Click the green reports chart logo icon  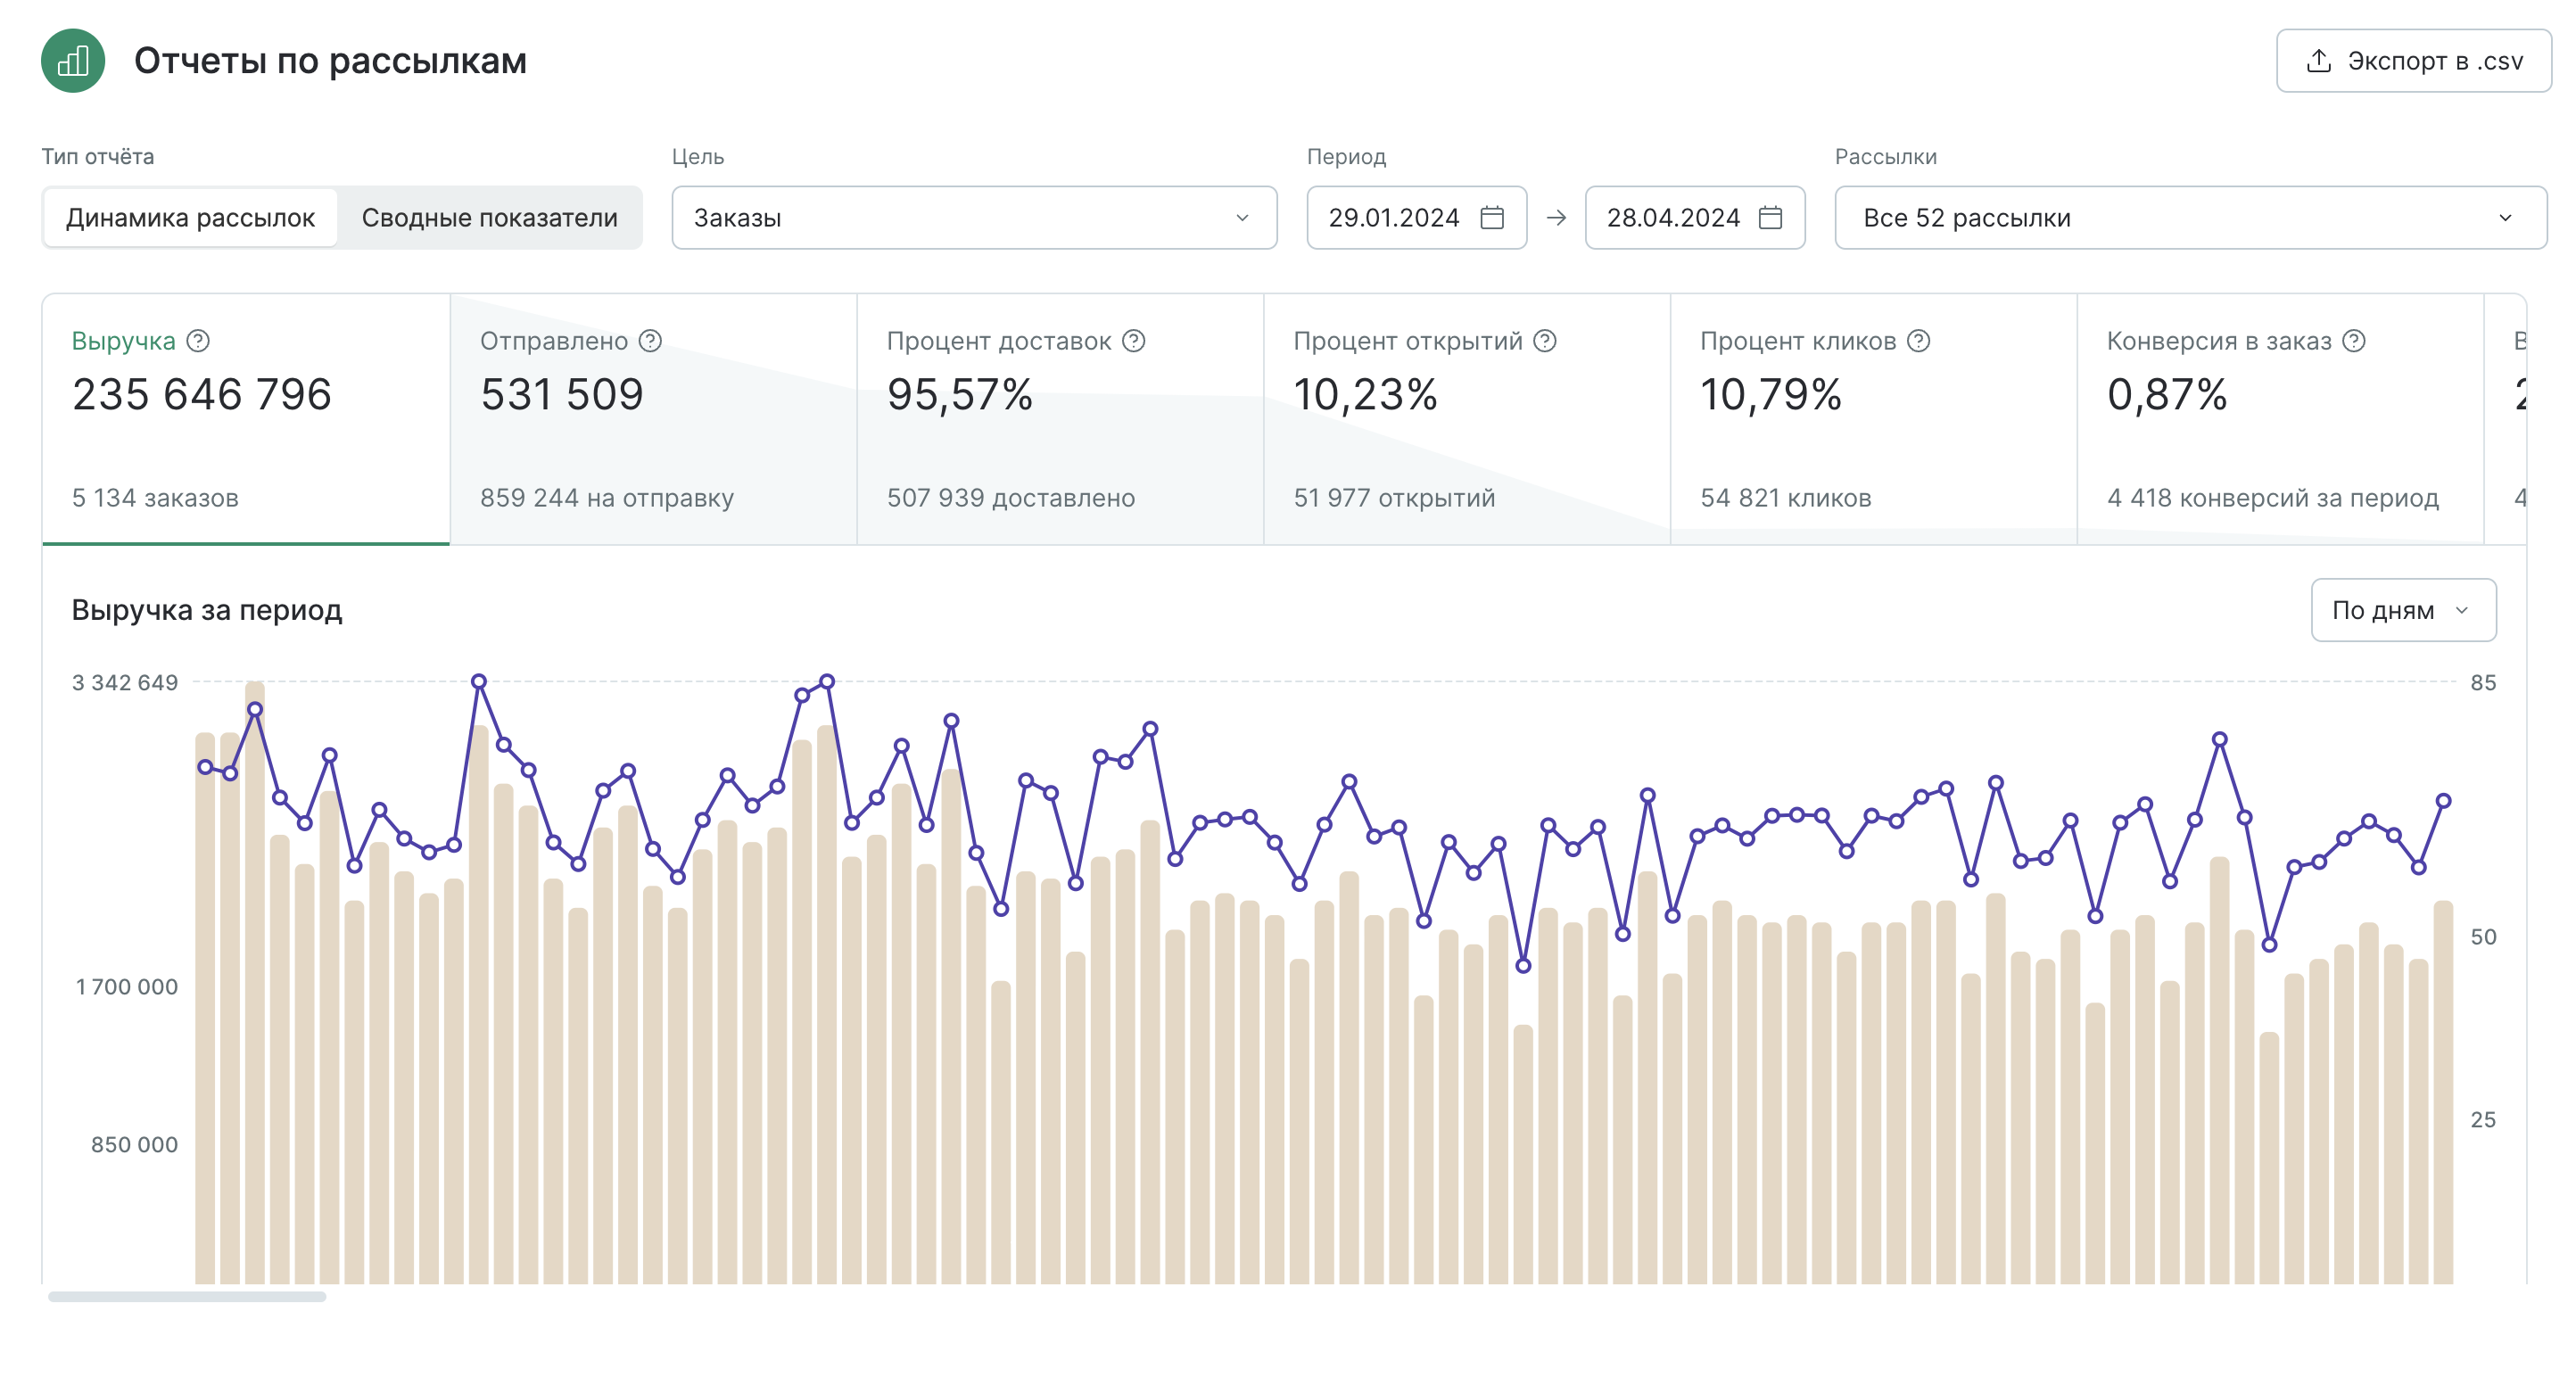tap(73, 61)
